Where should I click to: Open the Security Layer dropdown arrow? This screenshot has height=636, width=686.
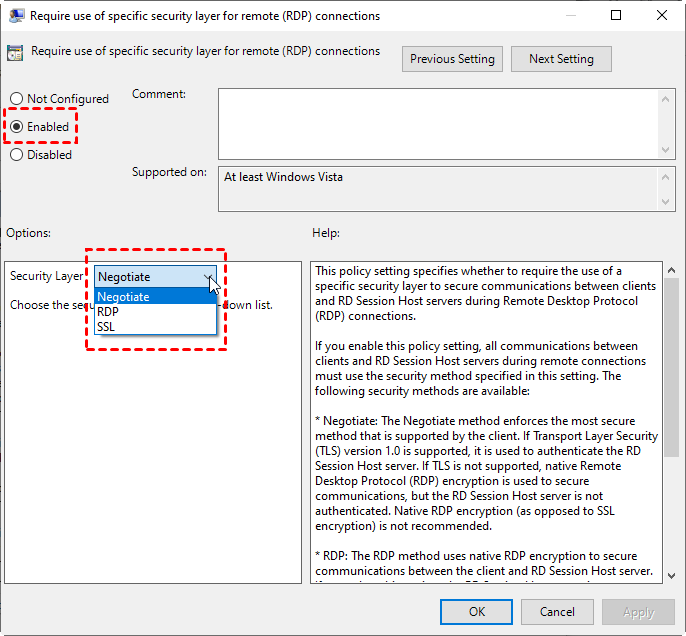pos(208,277)
